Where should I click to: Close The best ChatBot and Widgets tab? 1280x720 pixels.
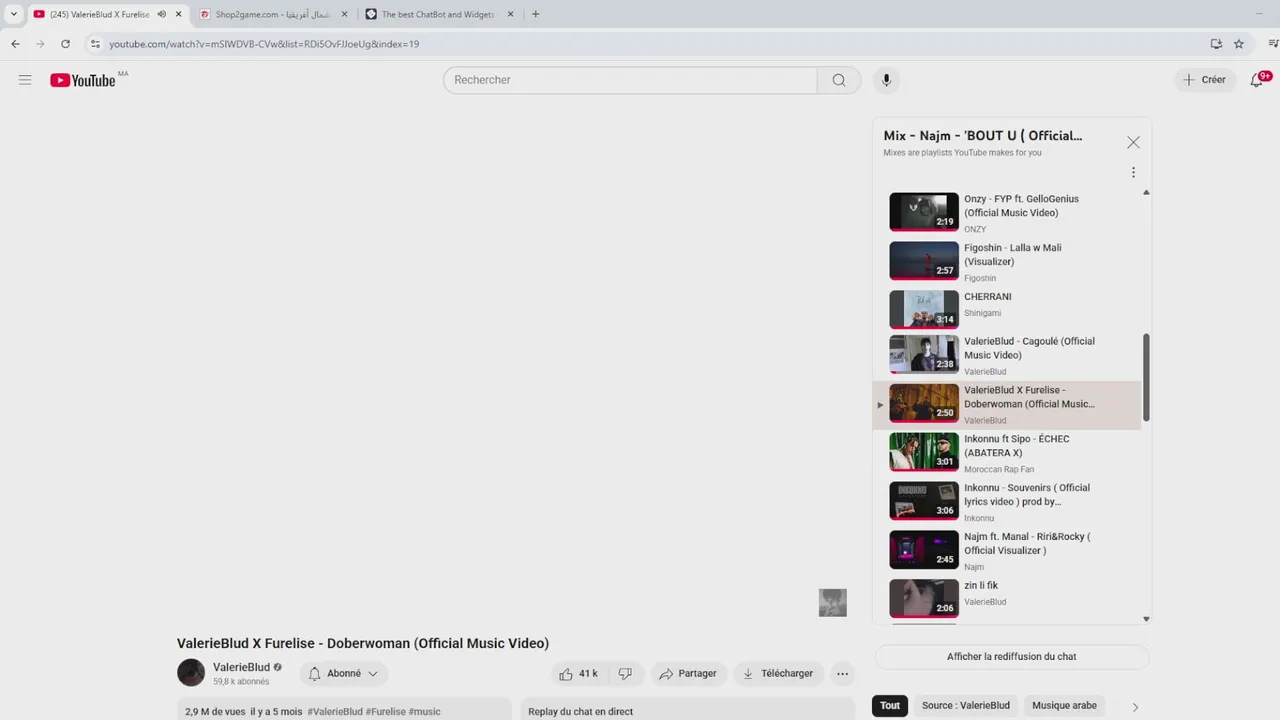510,15
